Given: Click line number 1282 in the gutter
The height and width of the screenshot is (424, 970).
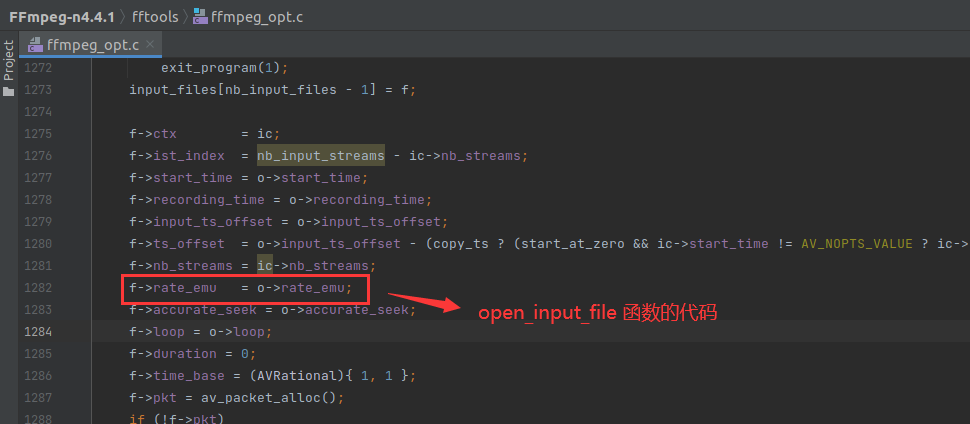Looking at the screenshot, I should [x=38, y=288].
